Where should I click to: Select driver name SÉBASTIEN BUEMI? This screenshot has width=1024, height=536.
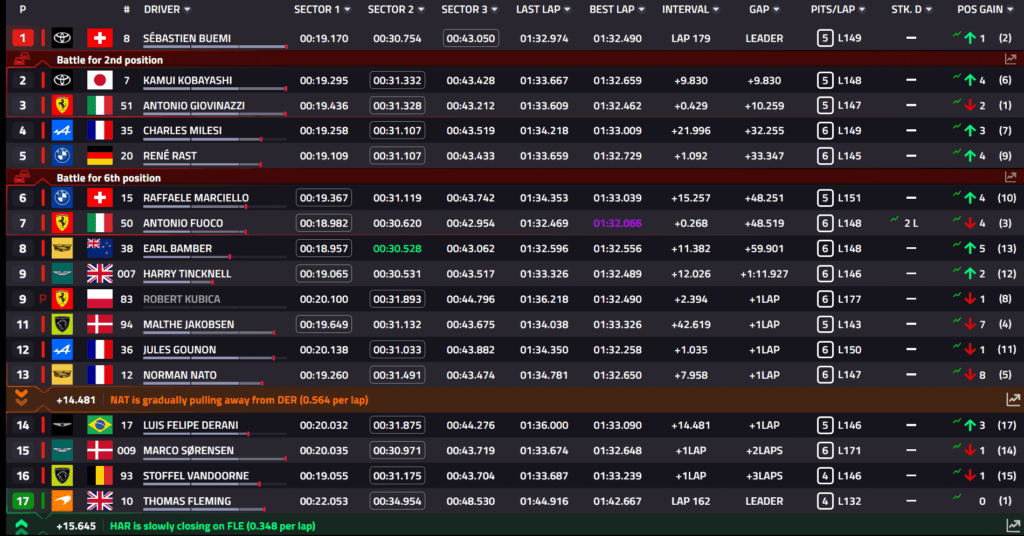[x=187, y=39]
